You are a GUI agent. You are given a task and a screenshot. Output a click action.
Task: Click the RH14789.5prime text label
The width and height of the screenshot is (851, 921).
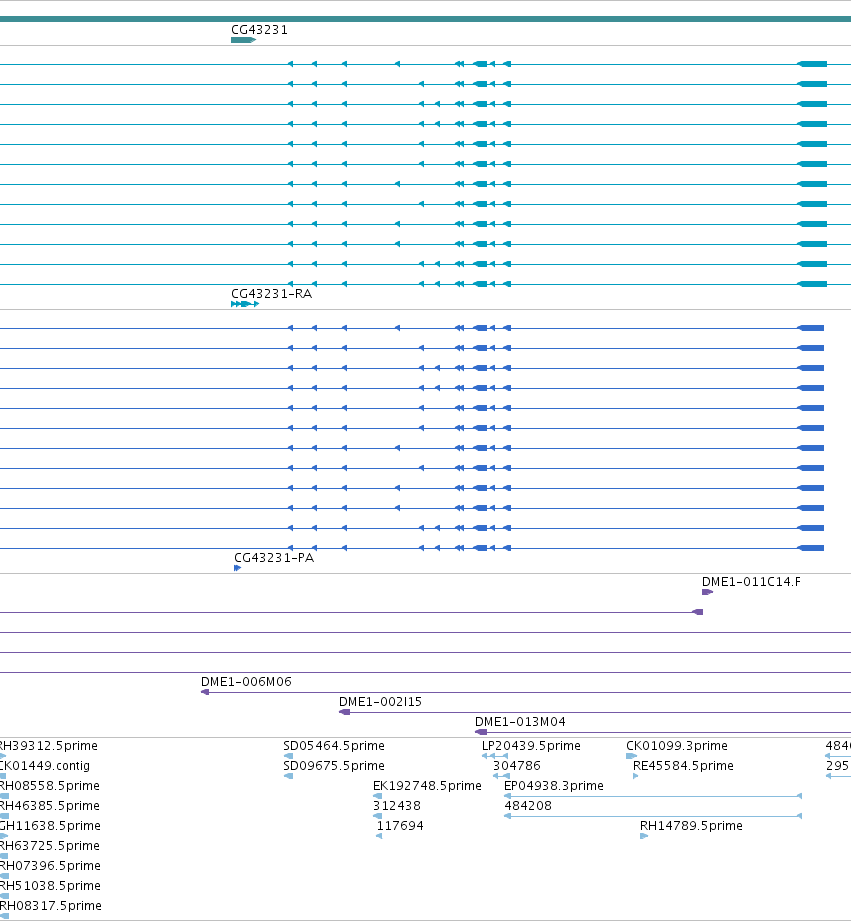pos(691,825)
